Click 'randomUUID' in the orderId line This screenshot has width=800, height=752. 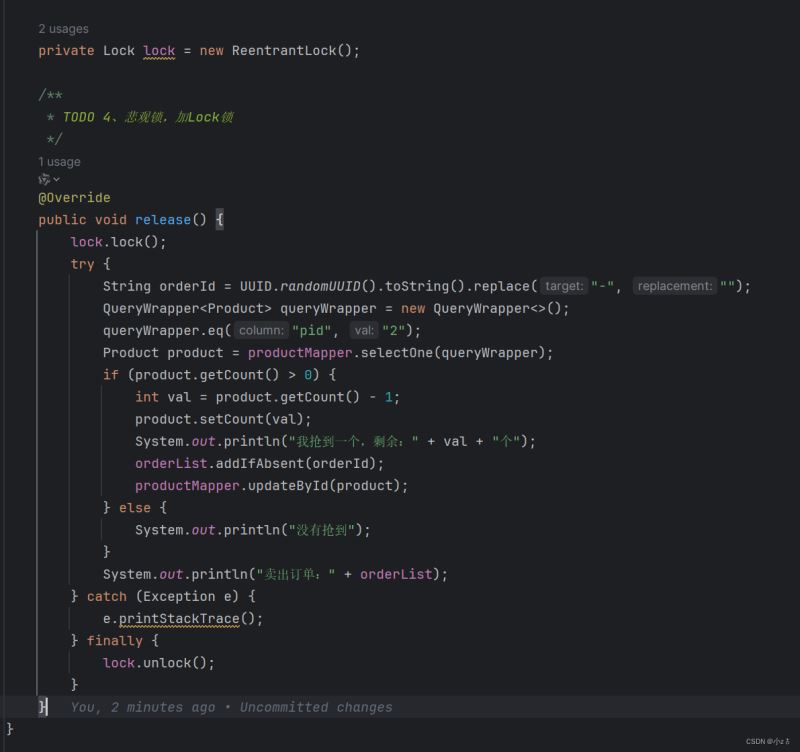[x=320, y=286]
